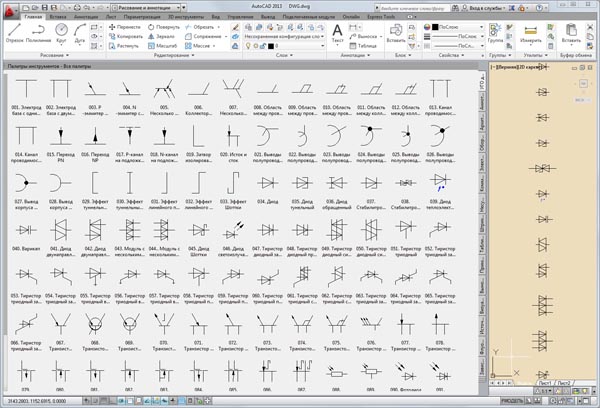600x408 pixels.
Task: Switch to the Лист2 layout tab
Action: (563, 383)
